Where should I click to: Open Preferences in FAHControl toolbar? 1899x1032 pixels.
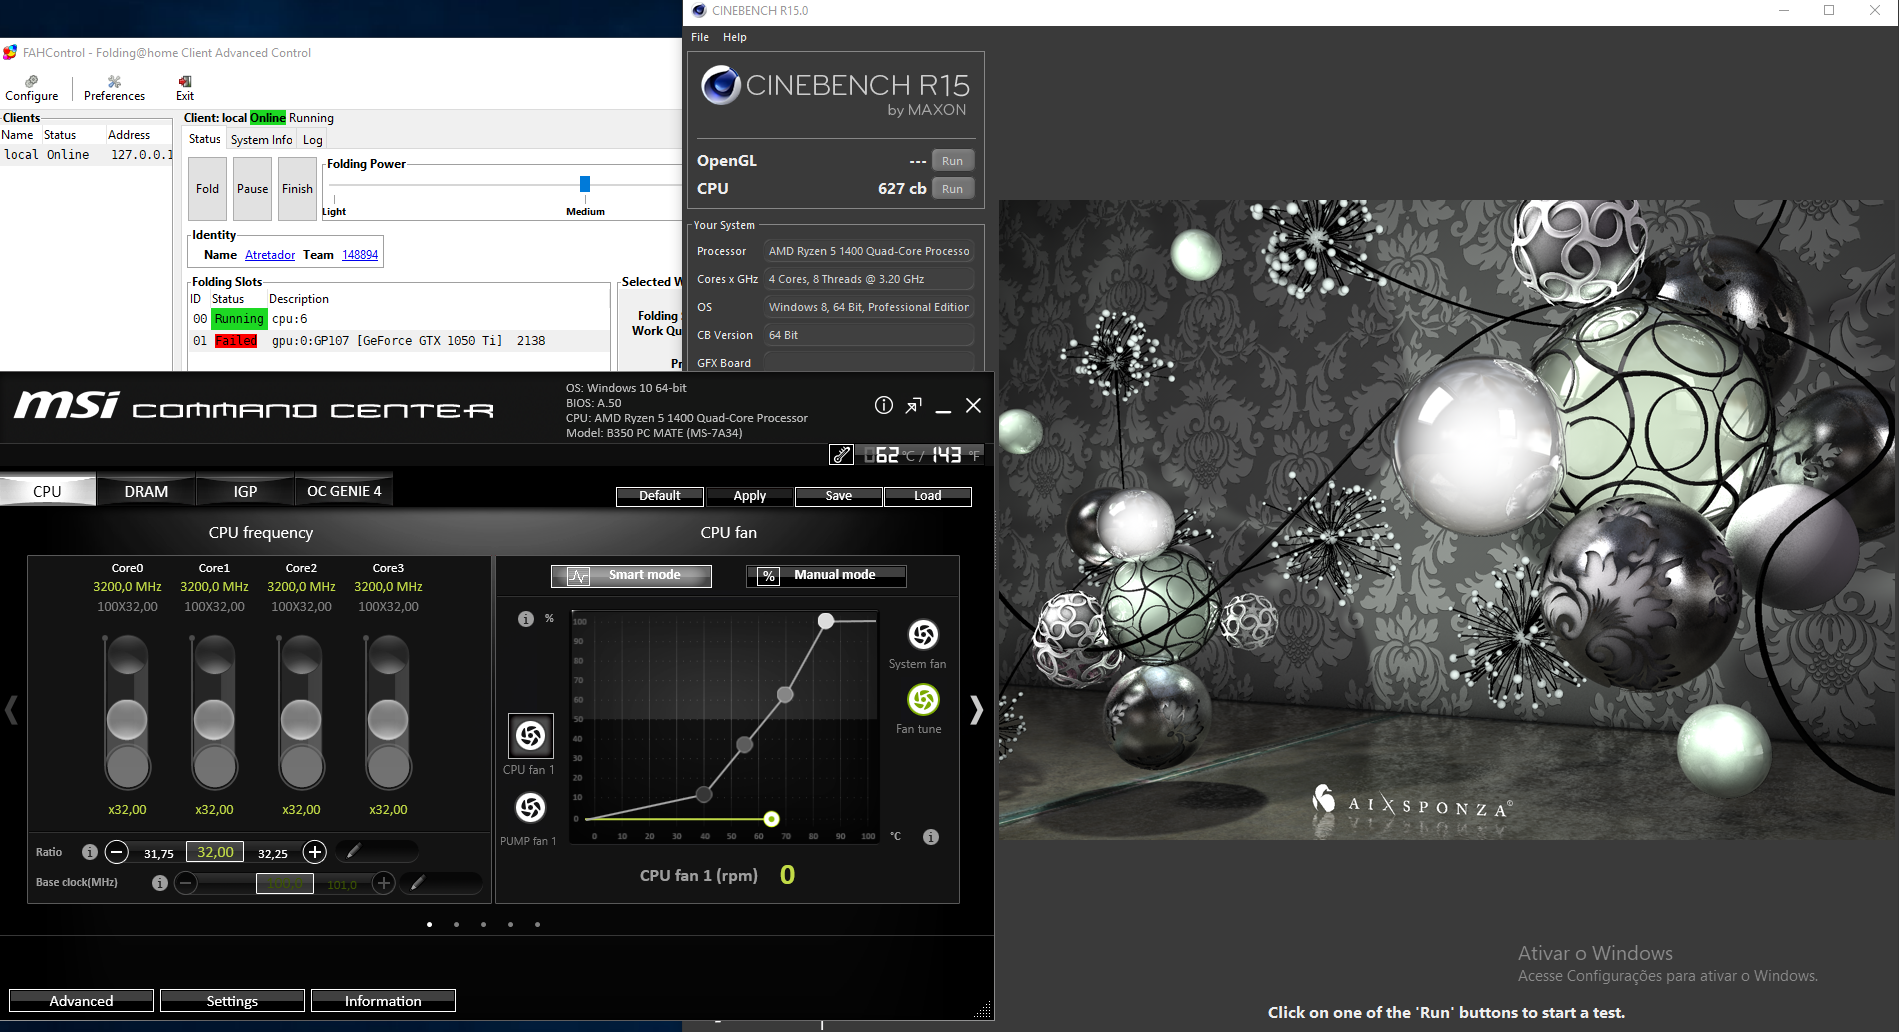coord(114,88)
